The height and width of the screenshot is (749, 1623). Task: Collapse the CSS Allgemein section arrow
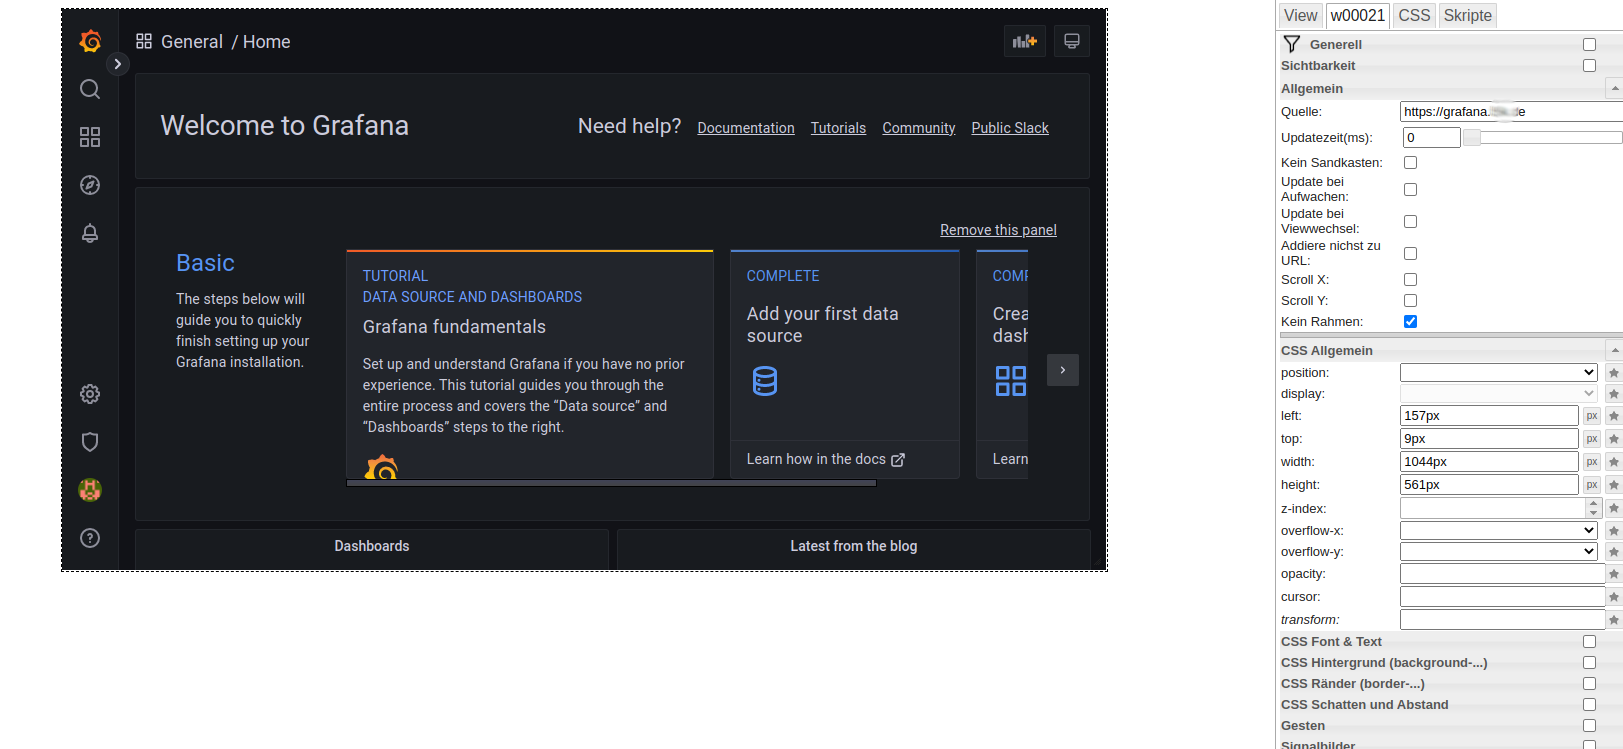(x=1614, y=350)
